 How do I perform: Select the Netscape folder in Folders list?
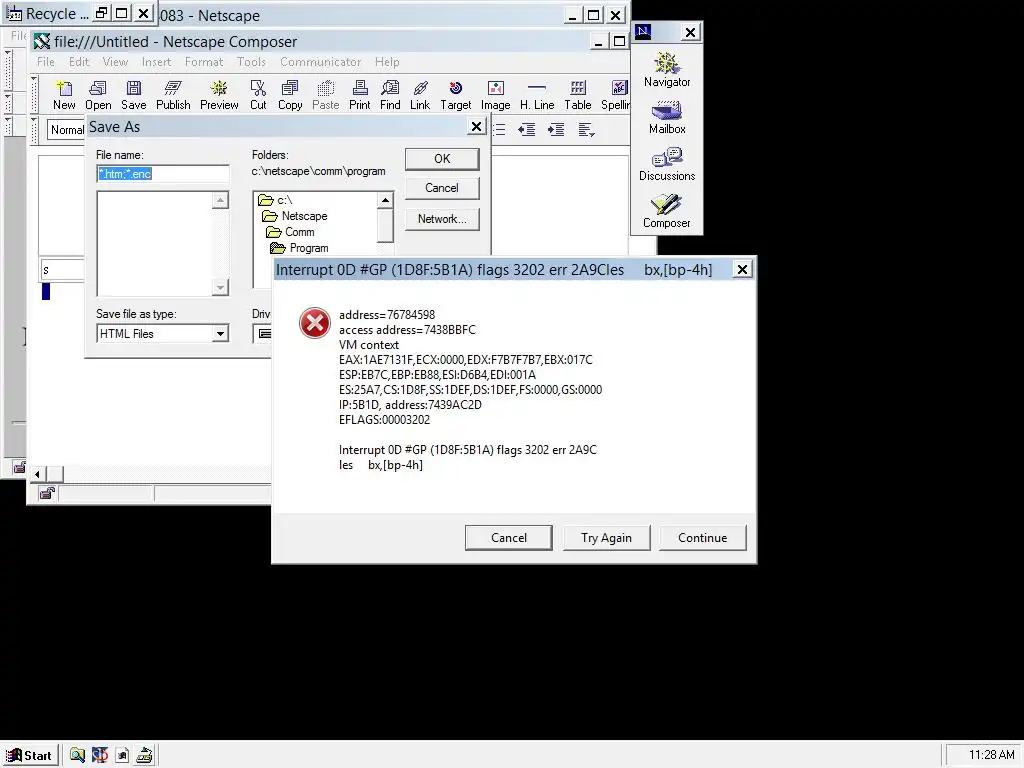(295, 216)
